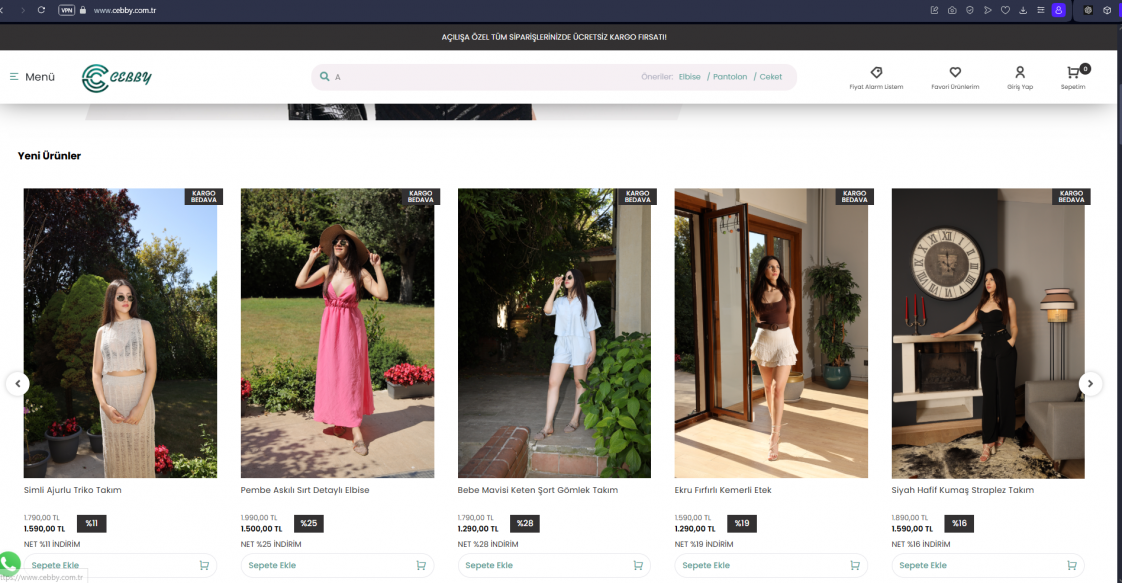Add Pembe Askılı Sırt Detaylı Elbise to cart
Image resolution: width=1122 pixels, height=583 pixels.
[337, 565]
